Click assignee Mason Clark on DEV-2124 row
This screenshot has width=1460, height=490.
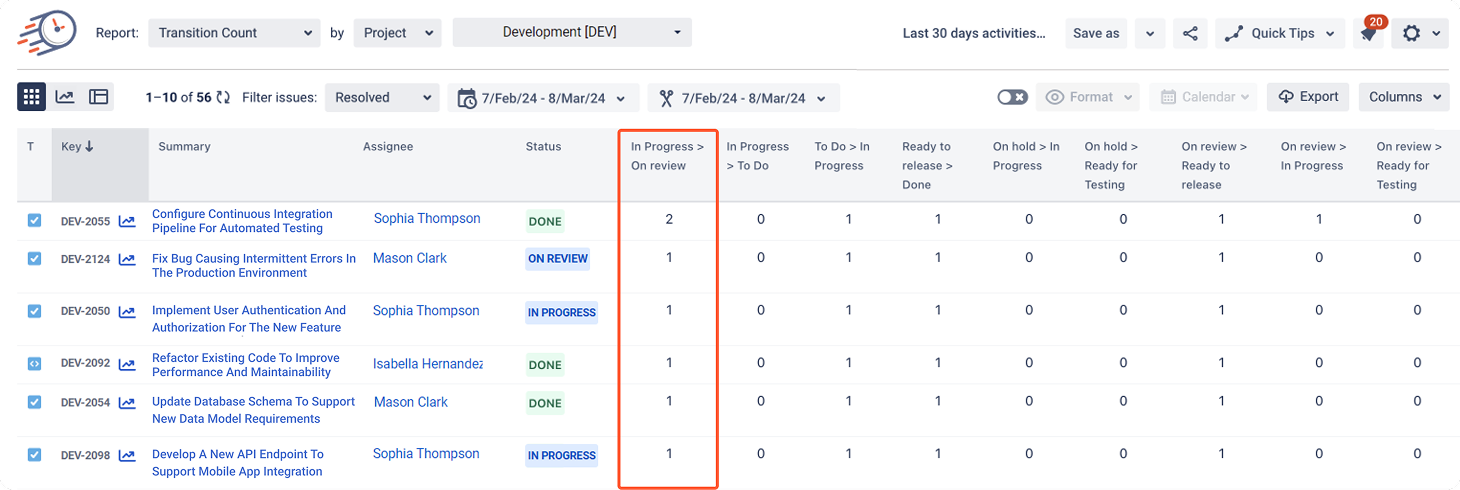coord(410,258)
